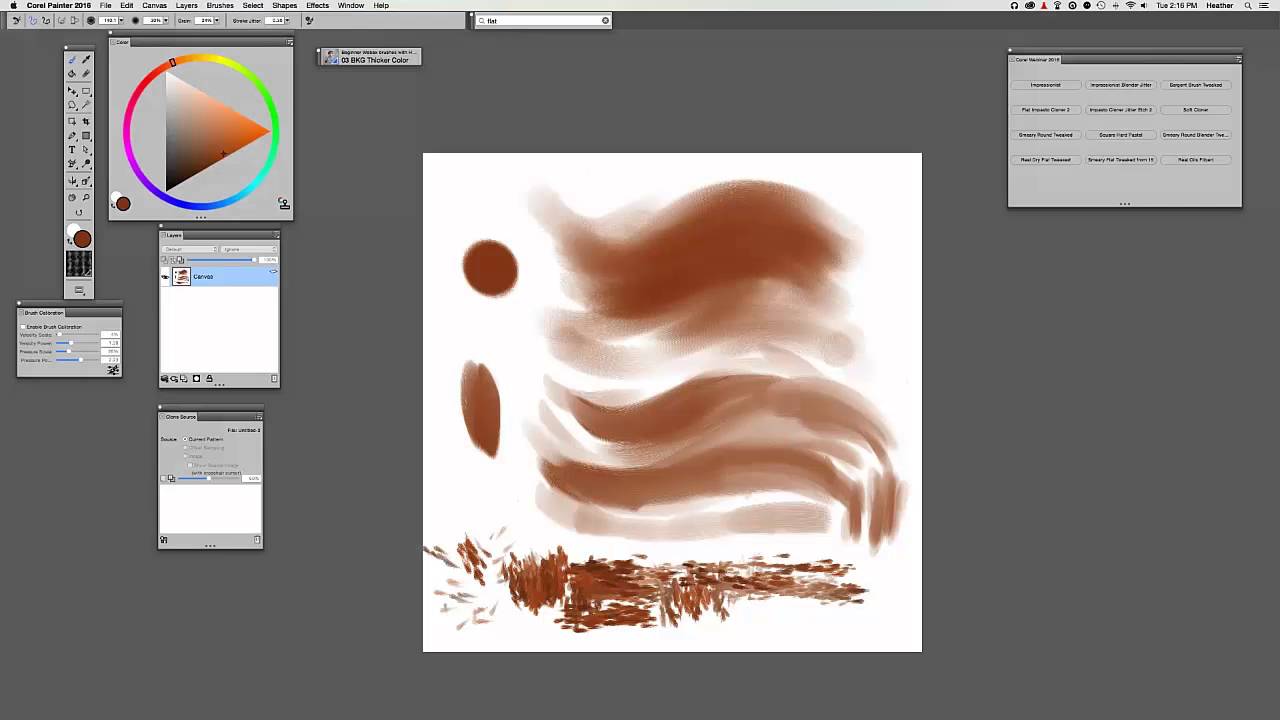Screen dimensions: 1280x720
Task: Open advanced brush controls icon in property bar
Action: tap(309, 20)
